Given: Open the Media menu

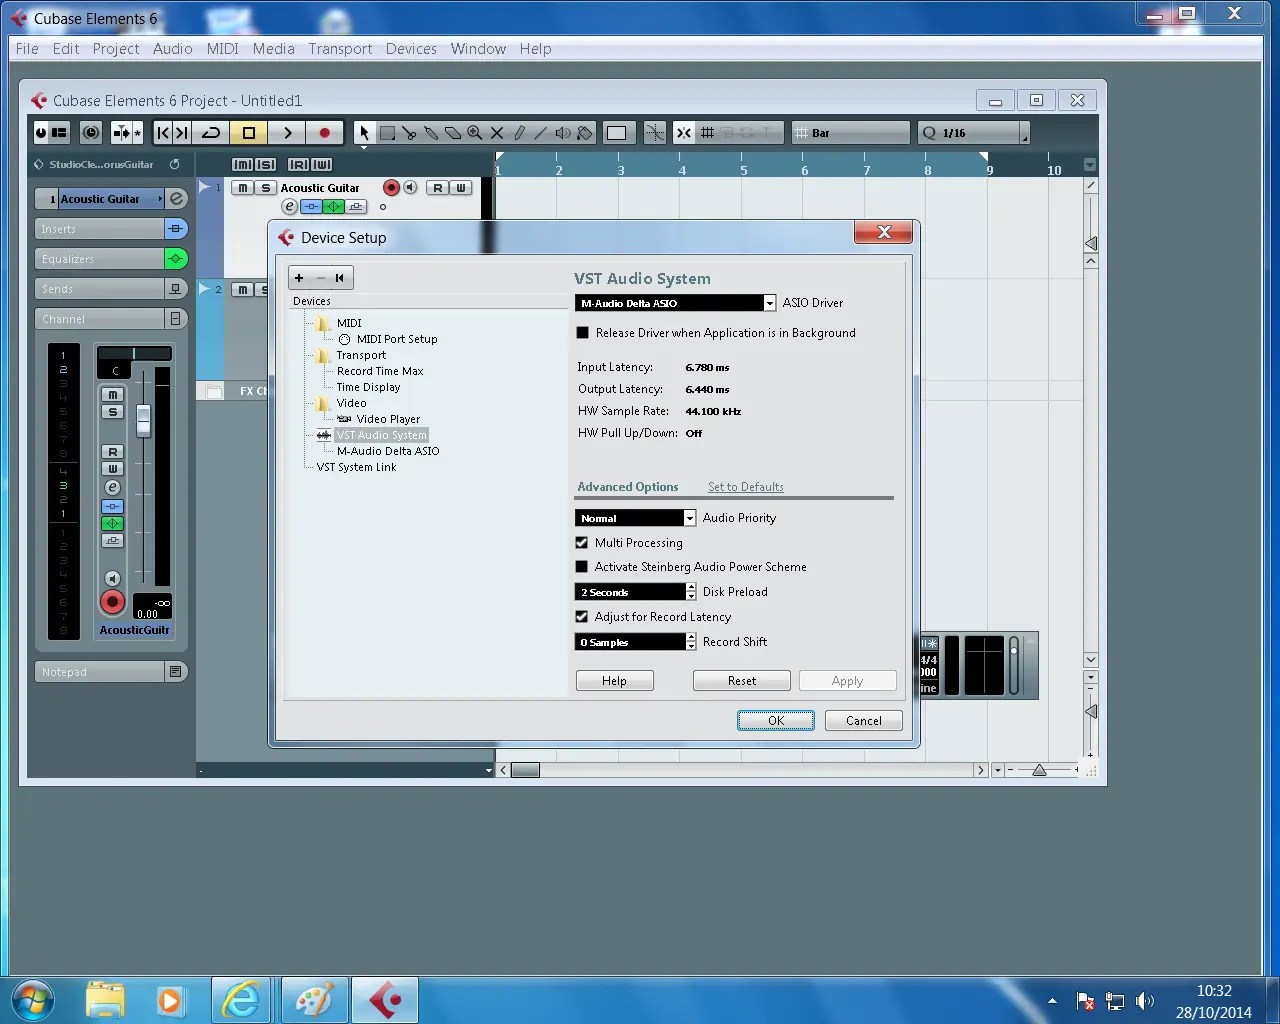Looking at the screenshot, I should click(x=273, y=49).
